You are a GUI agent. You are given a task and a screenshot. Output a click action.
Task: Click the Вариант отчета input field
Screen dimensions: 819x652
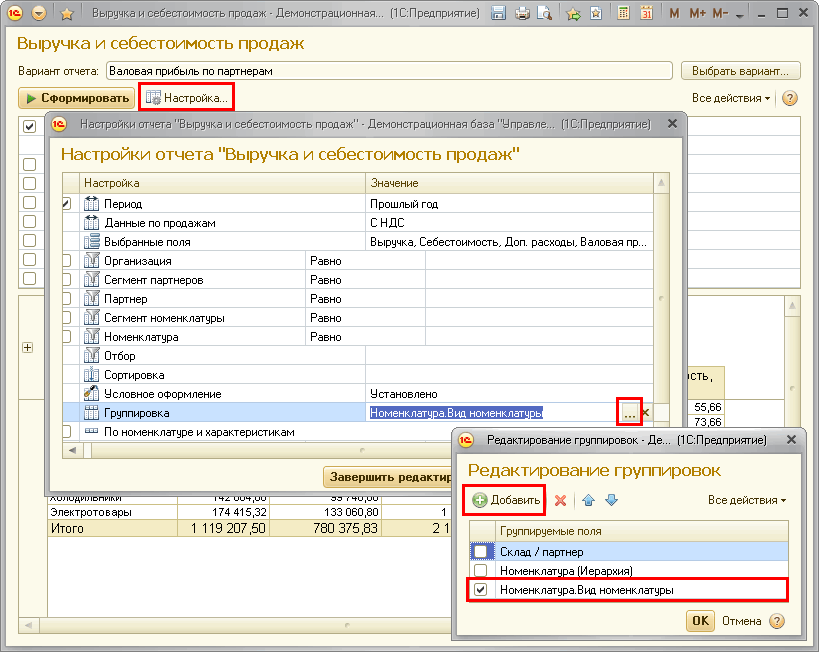coord(388,71)
